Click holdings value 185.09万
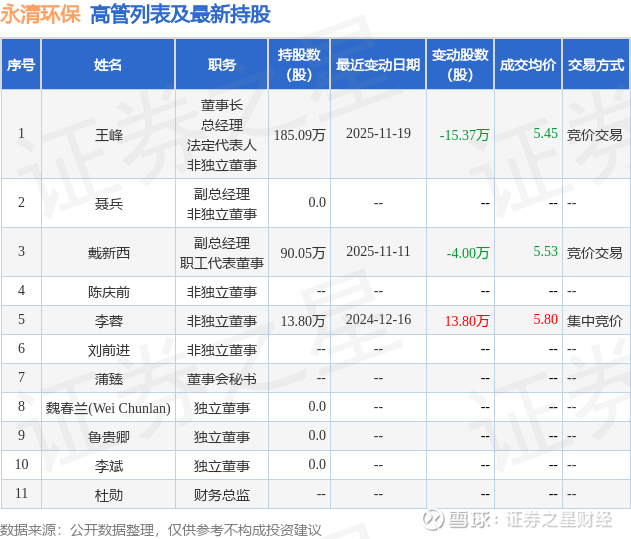The height and width of the screenshot is (539, 631). pos(299,135)
